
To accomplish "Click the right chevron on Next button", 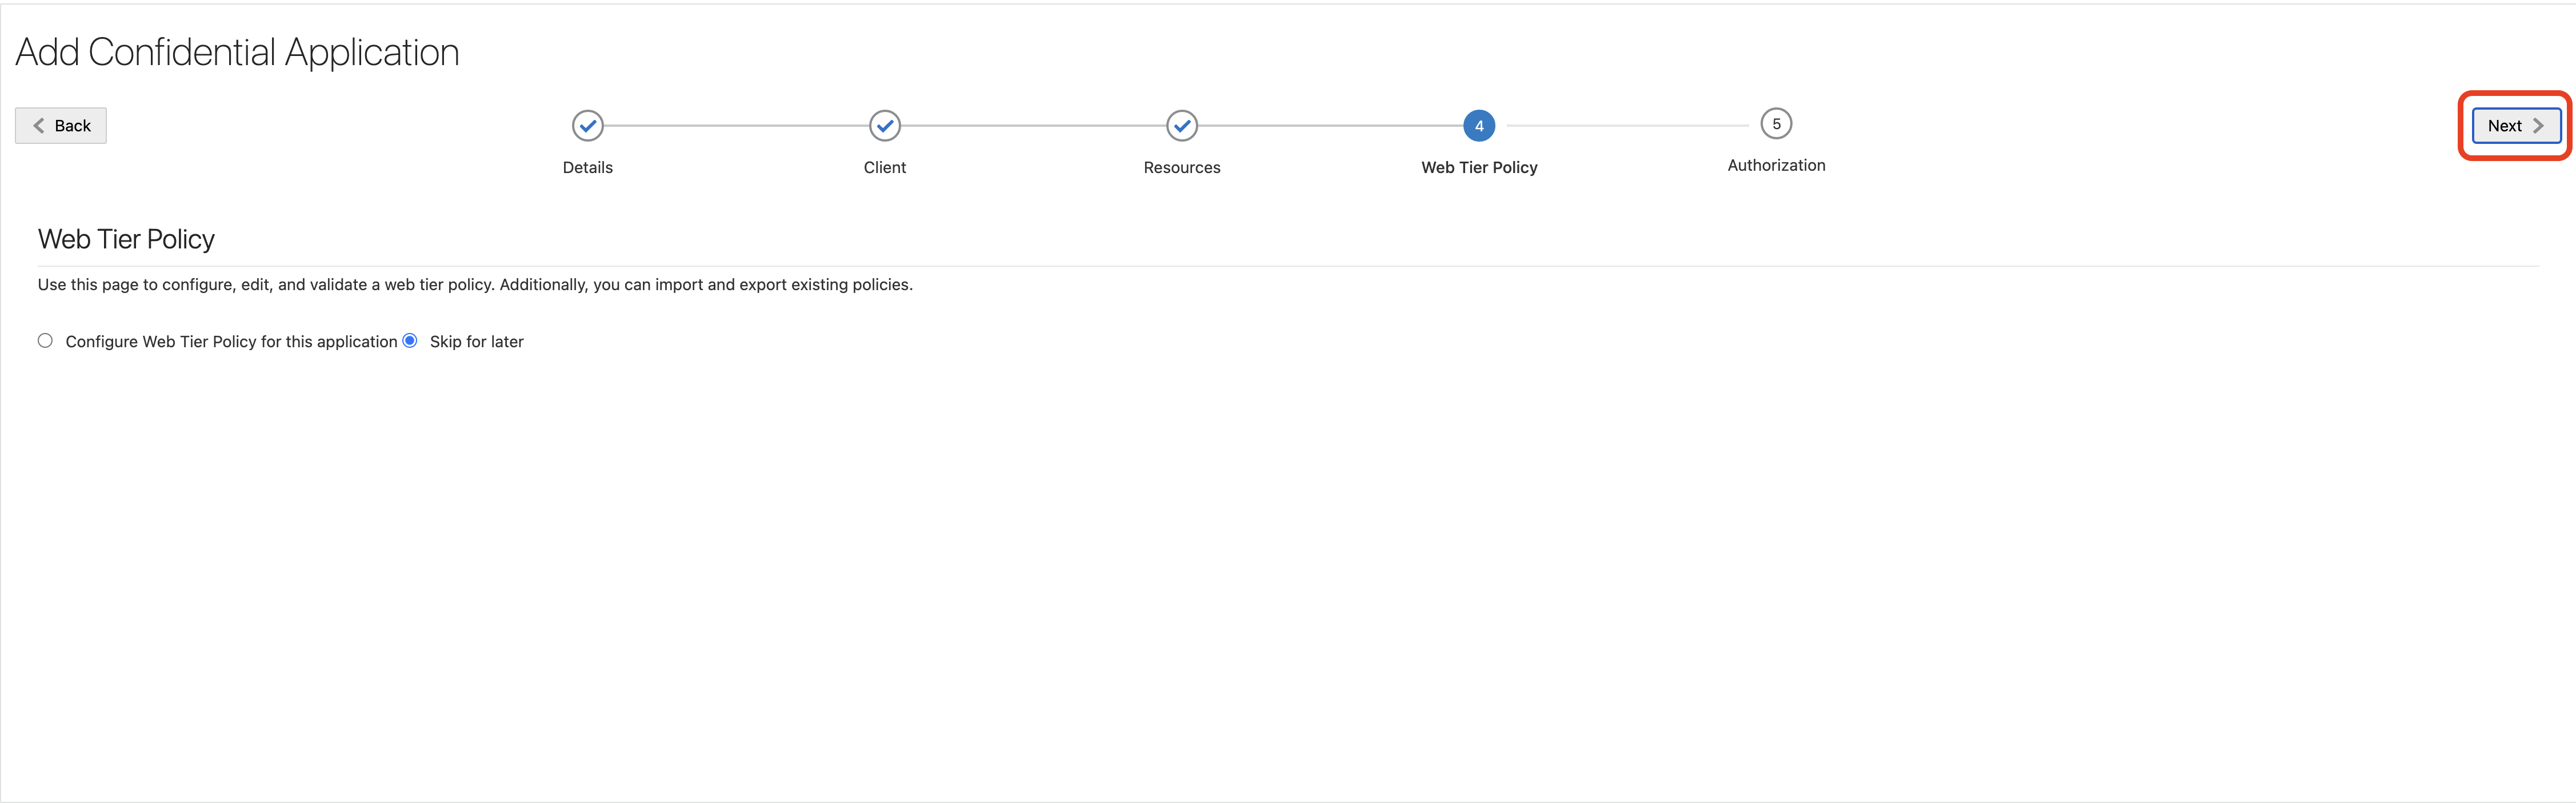I will point(2537,126).
